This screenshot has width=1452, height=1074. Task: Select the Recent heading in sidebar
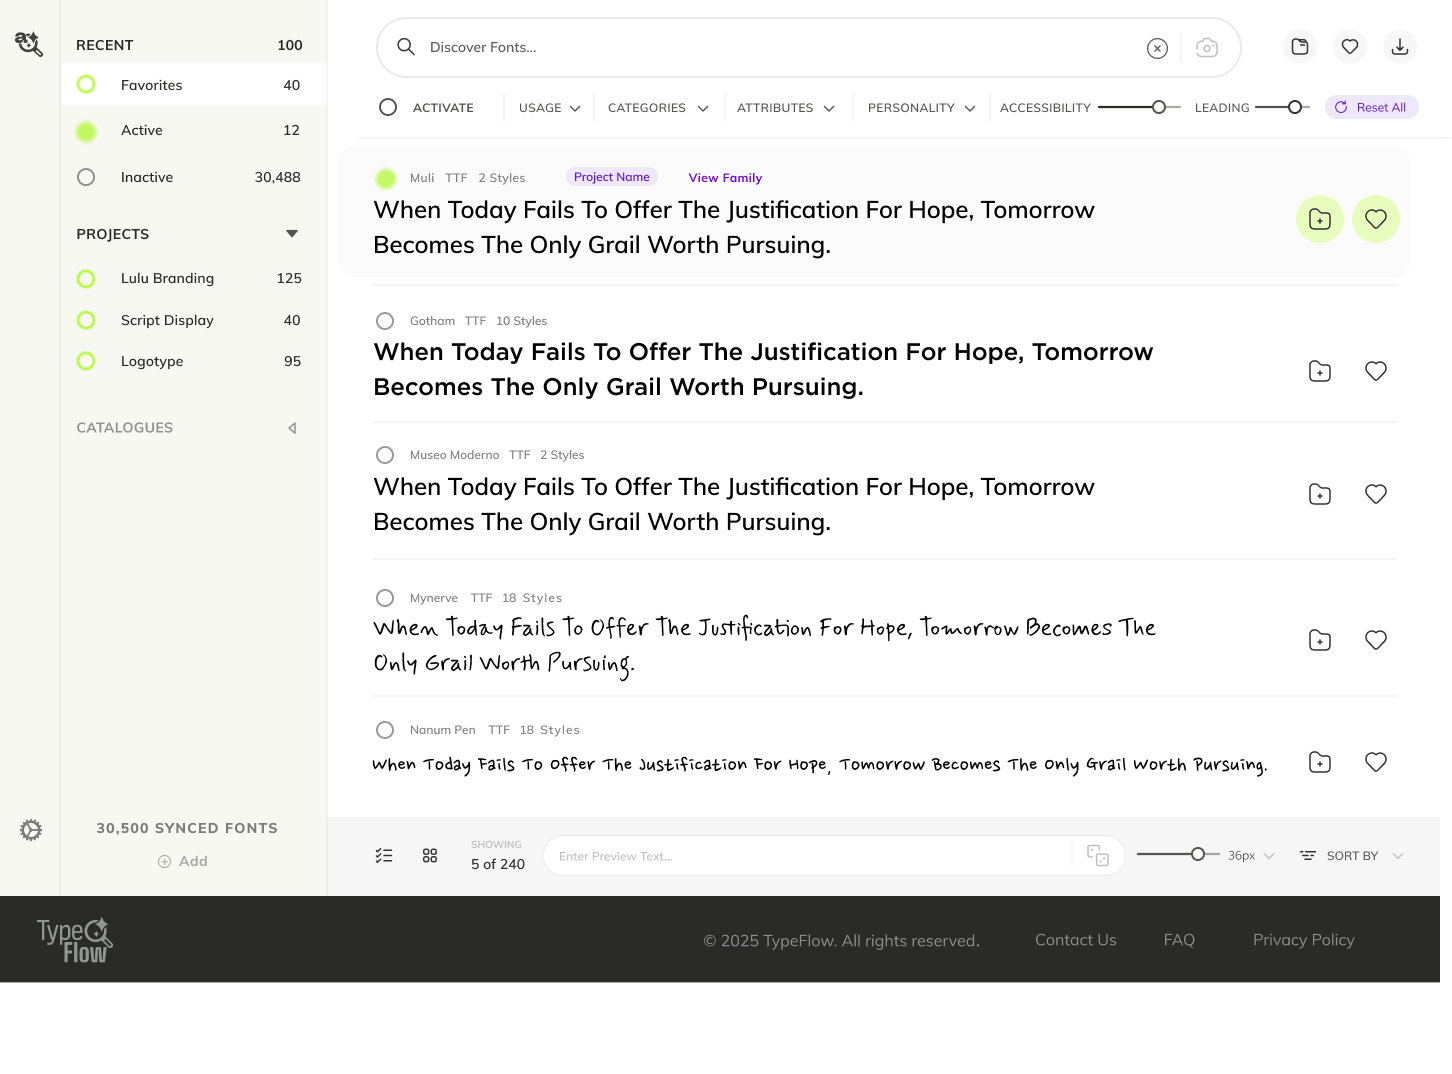105,45
